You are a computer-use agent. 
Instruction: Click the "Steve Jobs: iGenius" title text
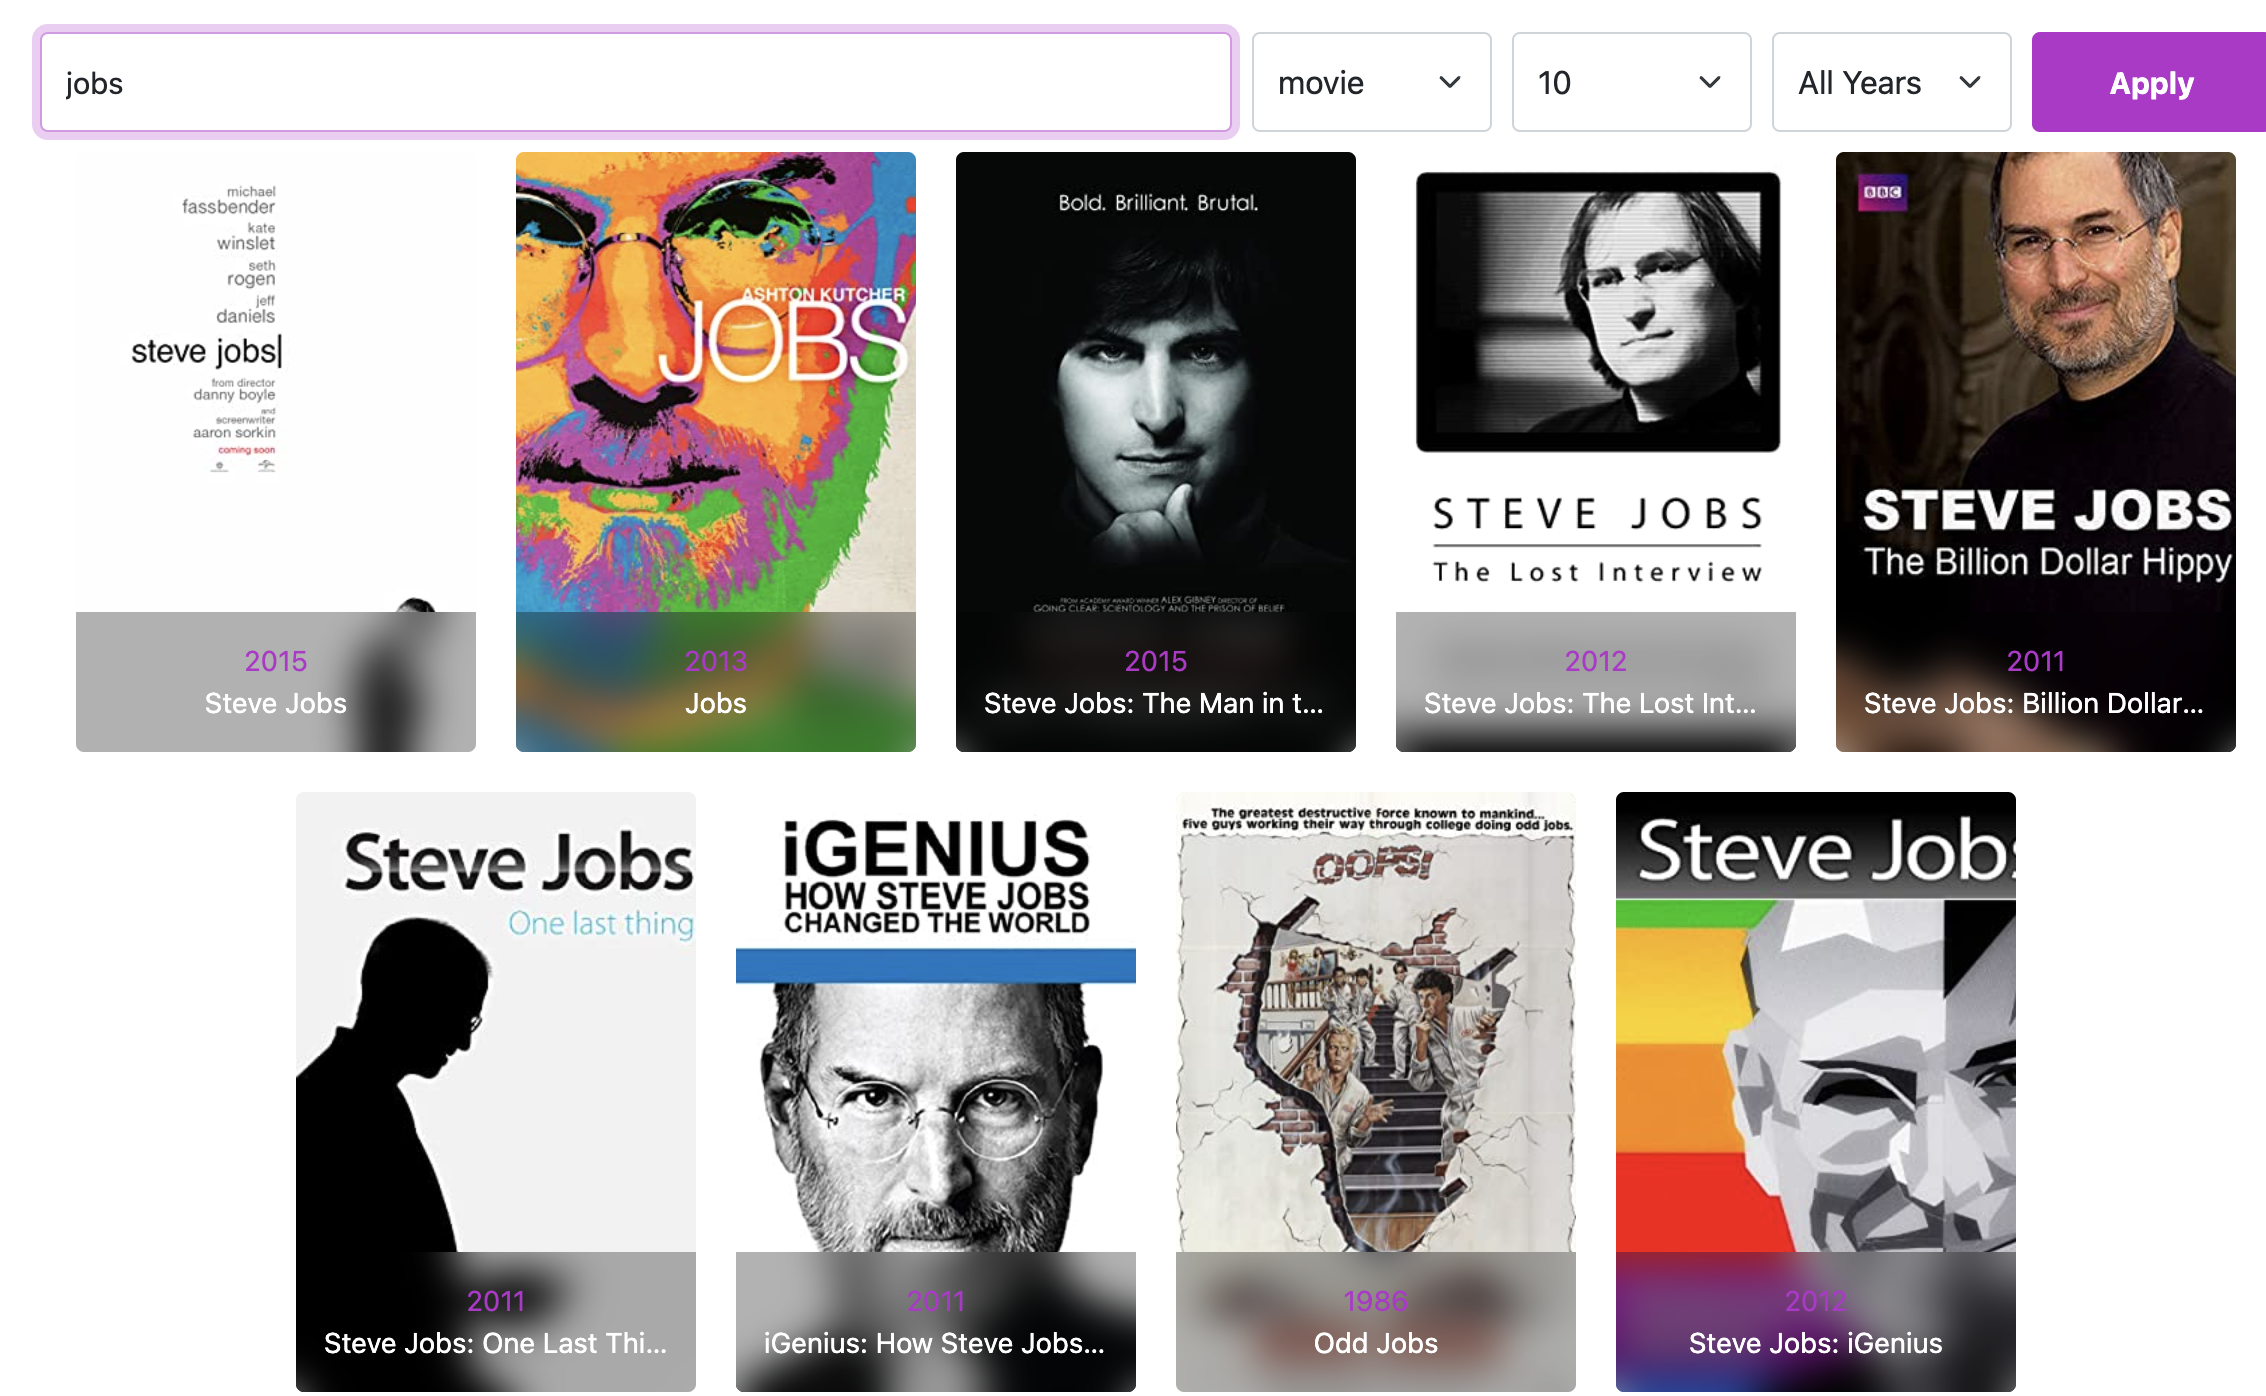click(x=1816, y=1343)
